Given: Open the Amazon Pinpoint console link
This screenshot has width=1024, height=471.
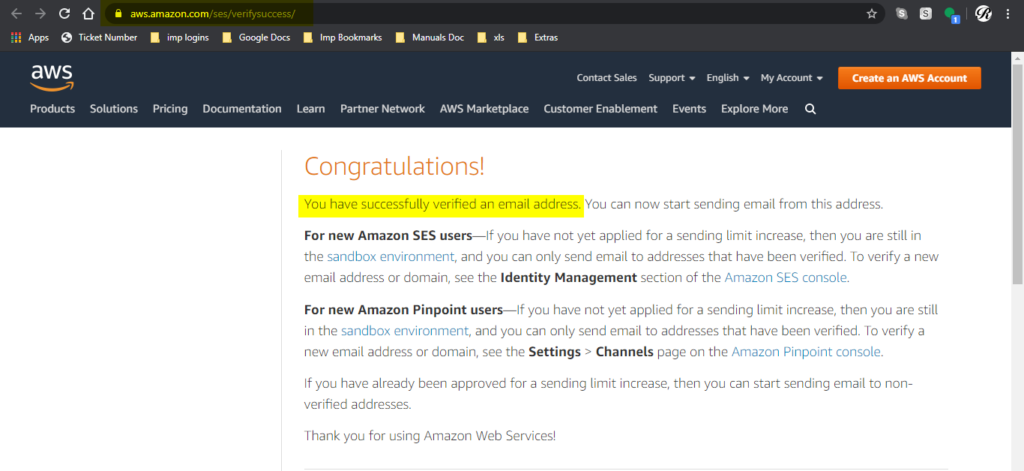Looking at the screenshot, I should tap(806, 352).
